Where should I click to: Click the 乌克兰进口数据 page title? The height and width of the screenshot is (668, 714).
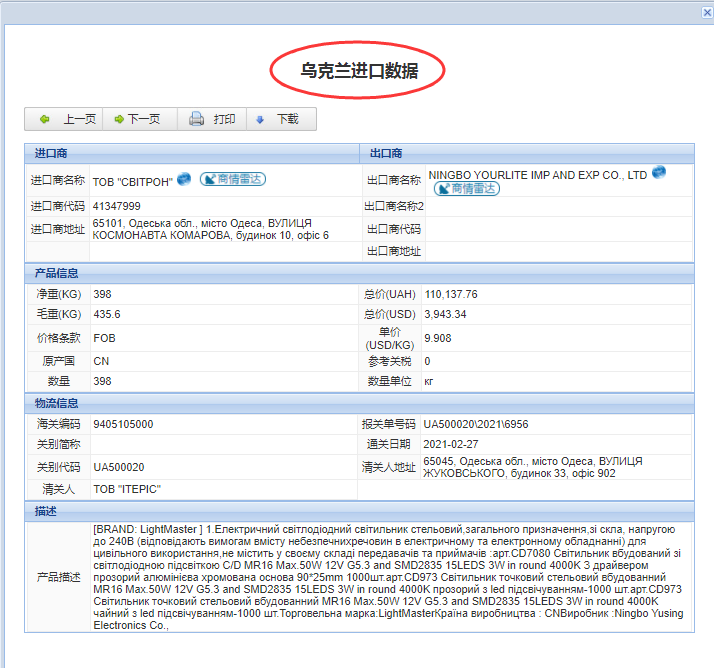pos(358,71)
